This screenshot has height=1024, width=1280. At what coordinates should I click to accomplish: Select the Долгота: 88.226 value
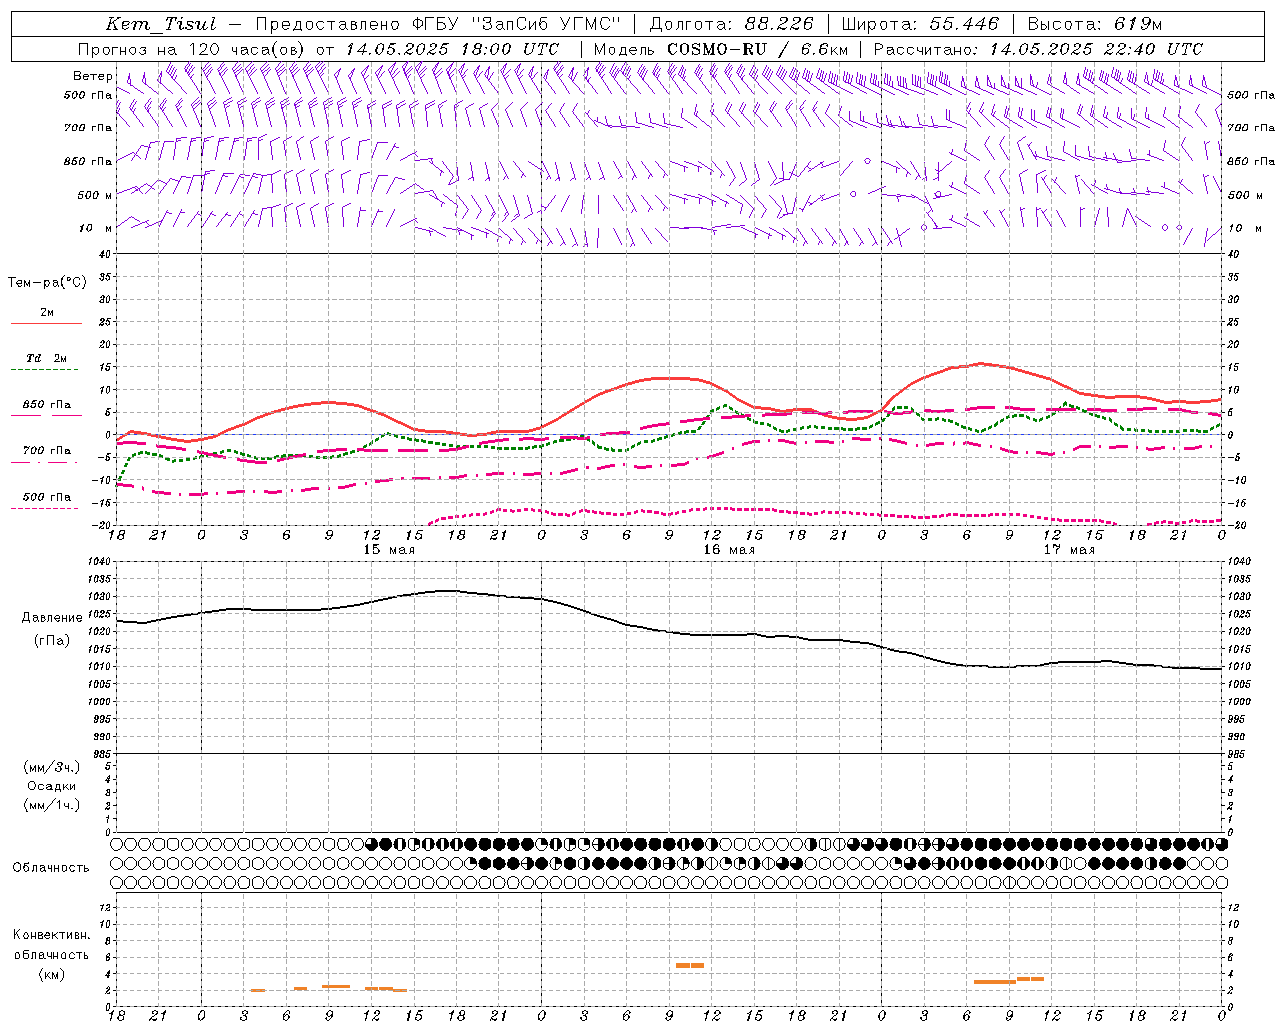(779, 24)
